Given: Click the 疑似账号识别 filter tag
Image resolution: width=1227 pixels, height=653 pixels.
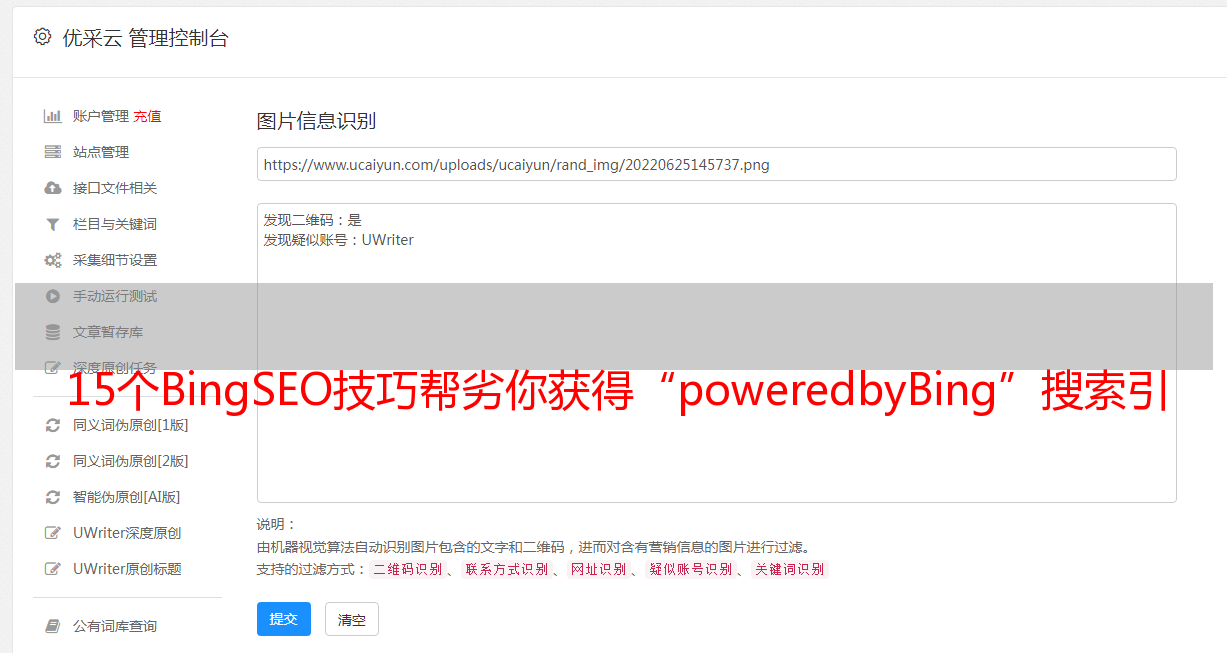Looking at the screenshot, I should [691, 569].
